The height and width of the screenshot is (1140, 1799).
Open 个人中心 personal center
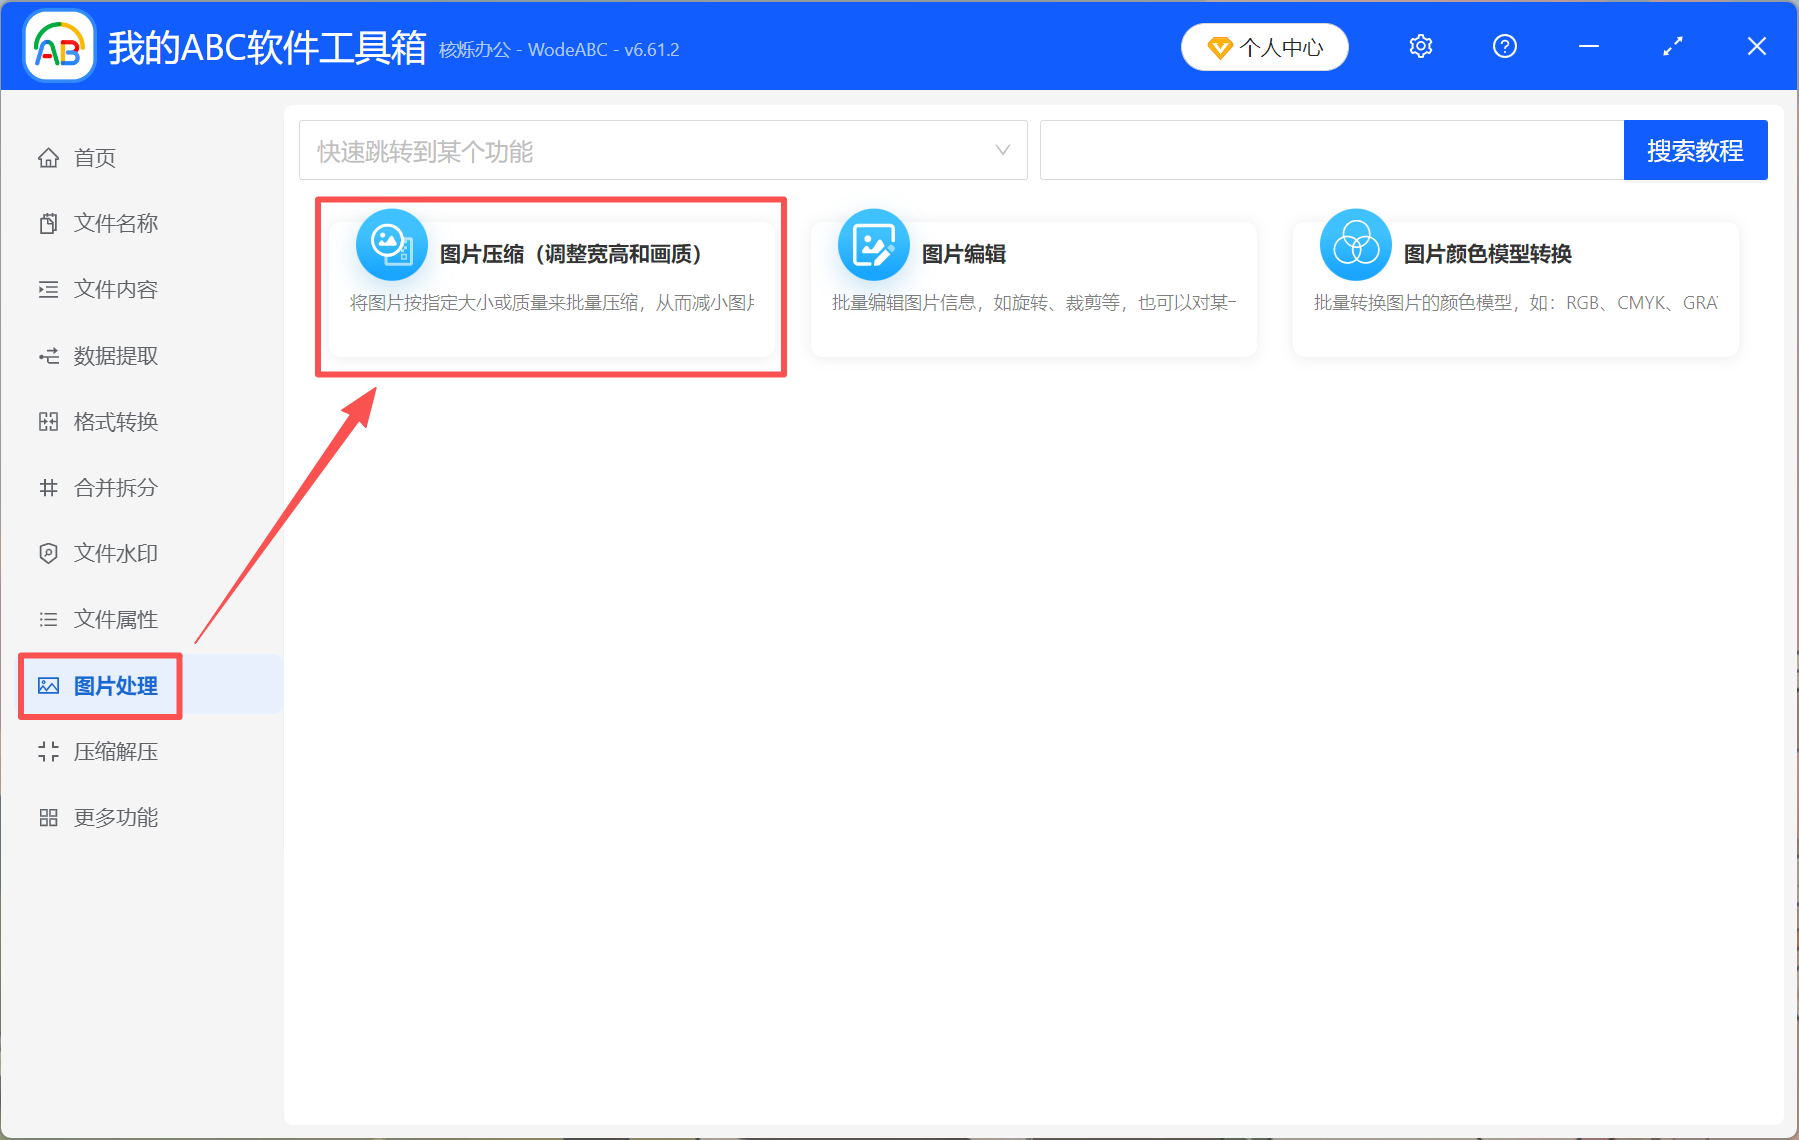click(x=1264, y=46)
